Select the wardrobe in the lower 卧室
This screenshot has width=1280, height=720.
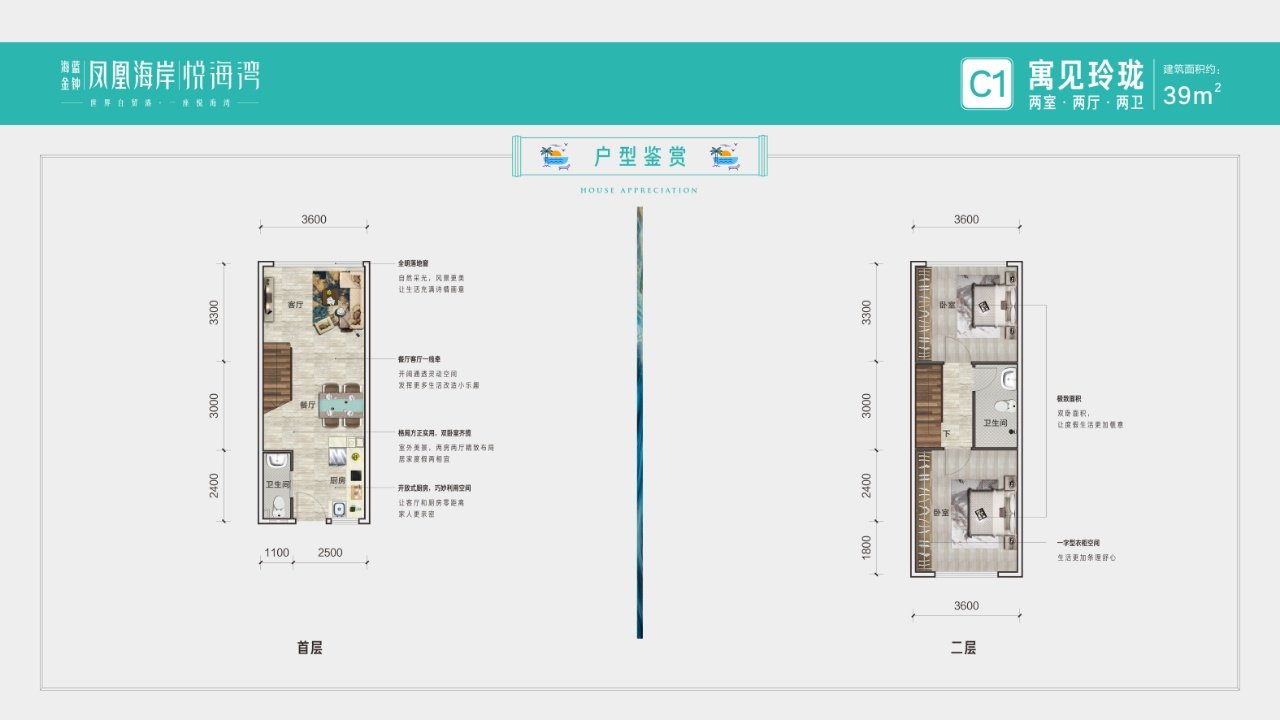pyautogui.click(x=924, y=512)
